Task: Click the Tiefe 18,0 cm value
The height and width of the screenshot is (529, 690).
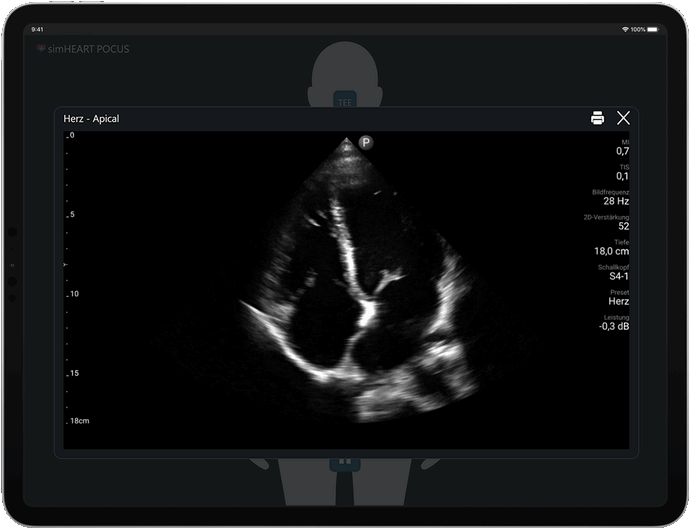Action: 611,251
